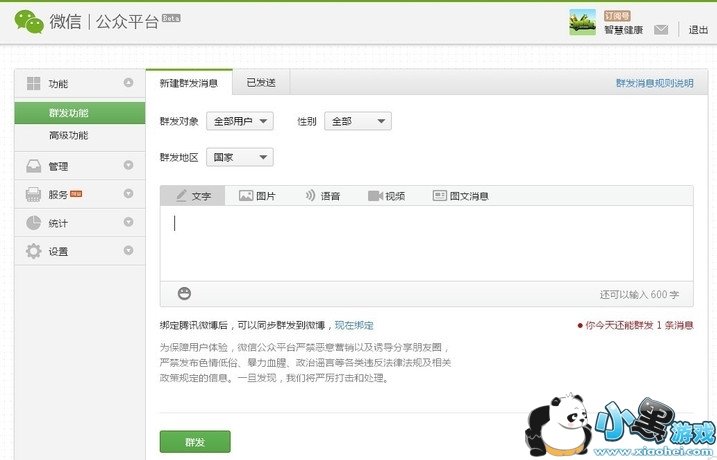Click the 智慧健康 account name
Viewport: 717px width, 460px height.
pyautogui.click(x=624, y=30)
